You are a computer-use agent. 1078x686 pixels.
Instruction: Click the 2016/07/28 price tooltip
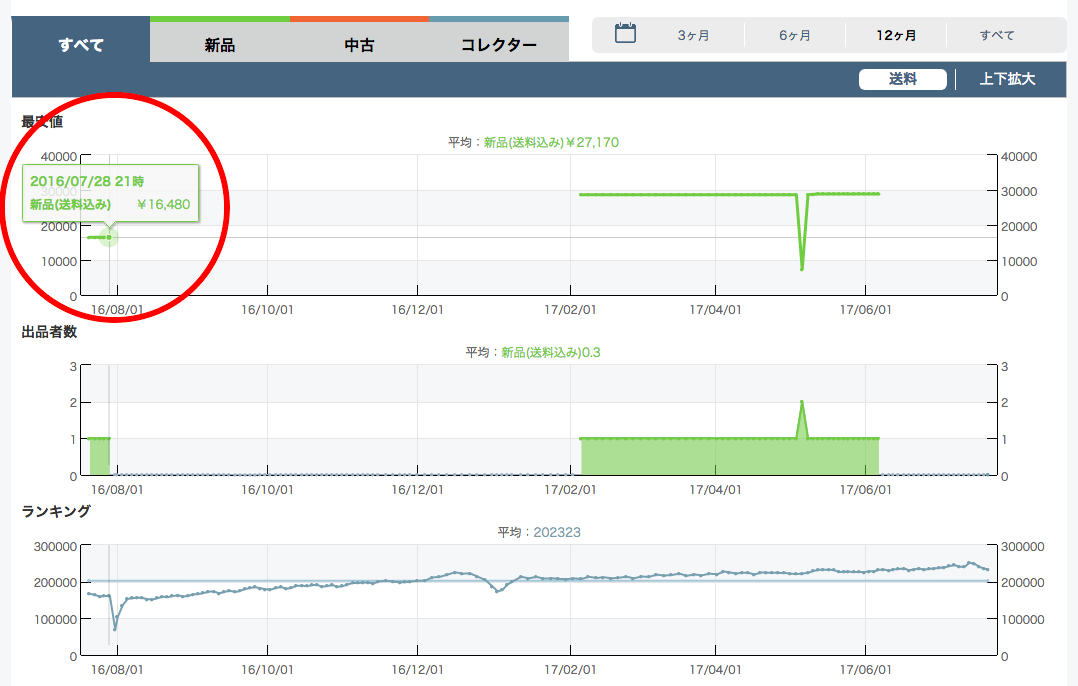tap(110, 193)
